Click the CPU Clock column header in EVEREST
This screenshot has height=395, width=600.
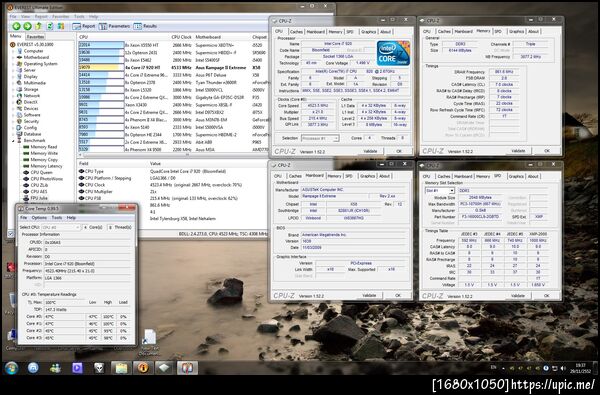tap(181, 37)
